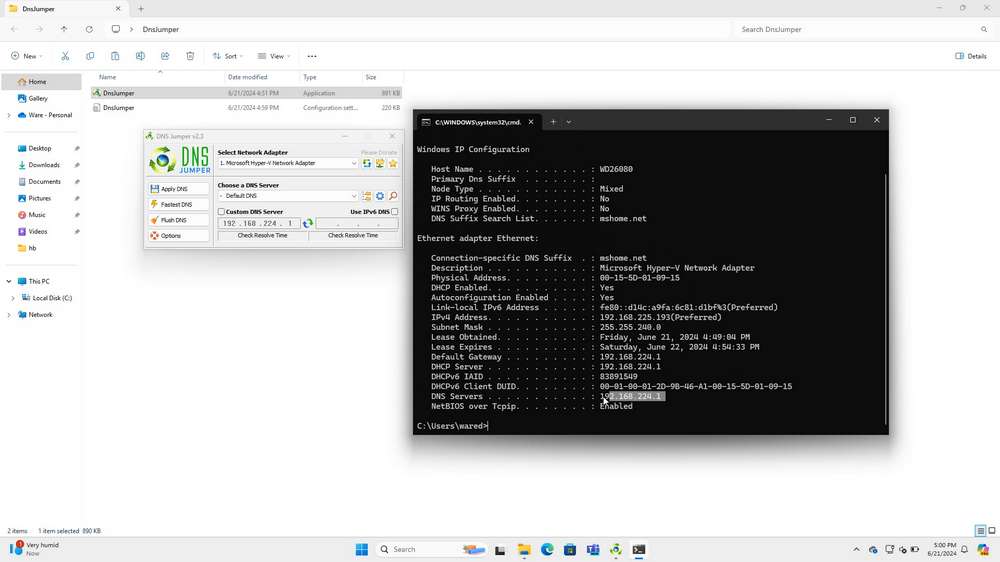Click the magnifier icon beside DNS server dropdown
The height and width of the screenshot is (562, 1000).
pyautogui.click(x=393, y=196)
